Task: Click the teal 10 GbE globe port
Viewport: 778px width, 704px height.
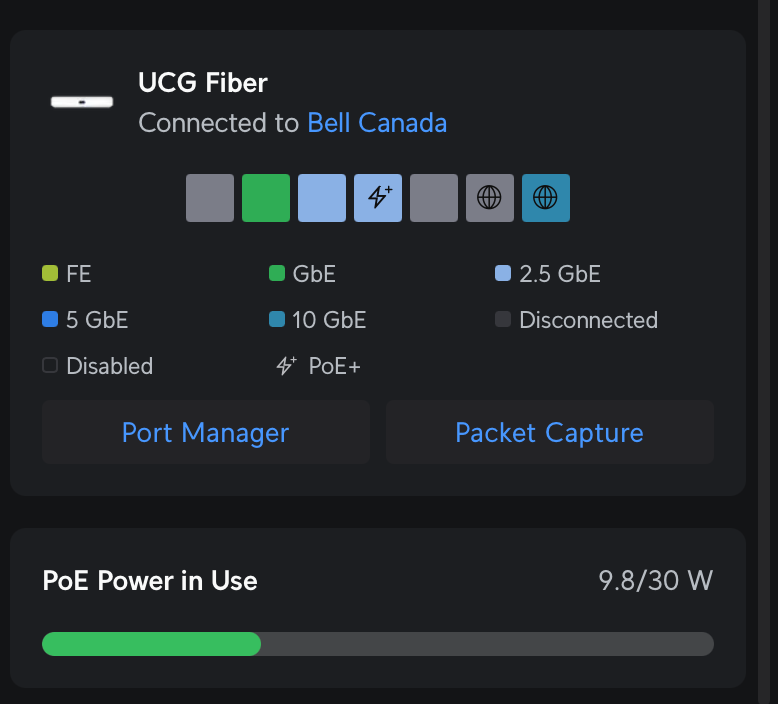Action: click(546, 198)
